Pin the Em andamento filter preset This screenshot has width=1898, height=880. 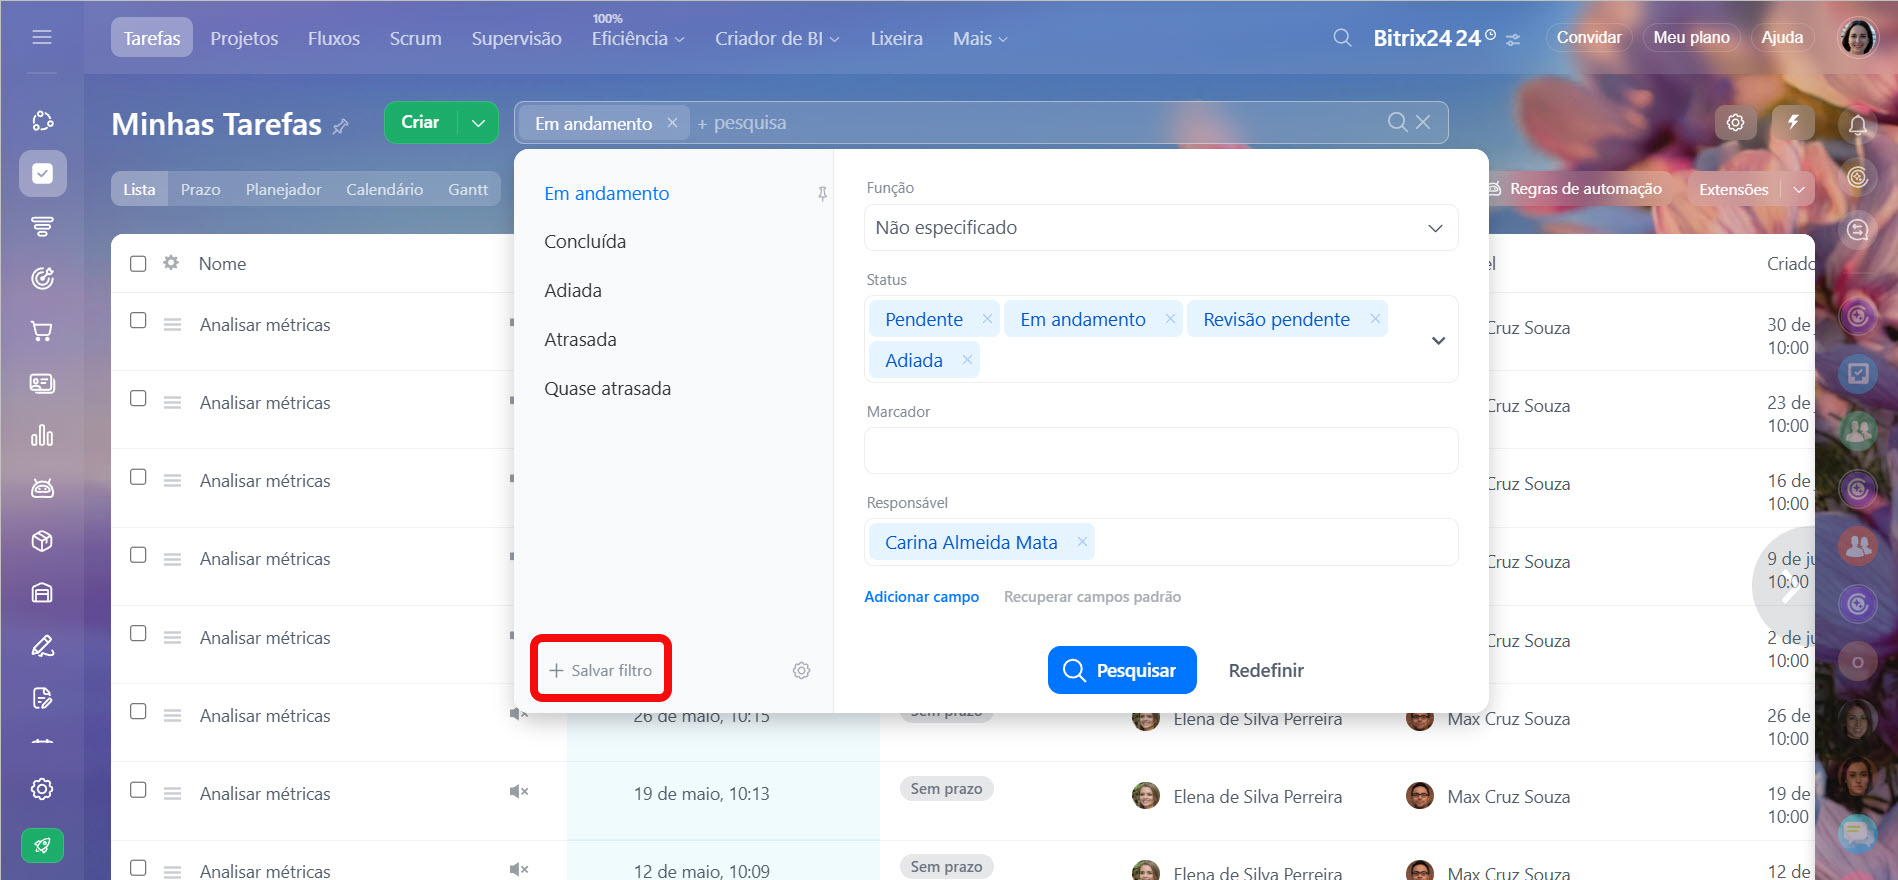click(x=822, y=194)
